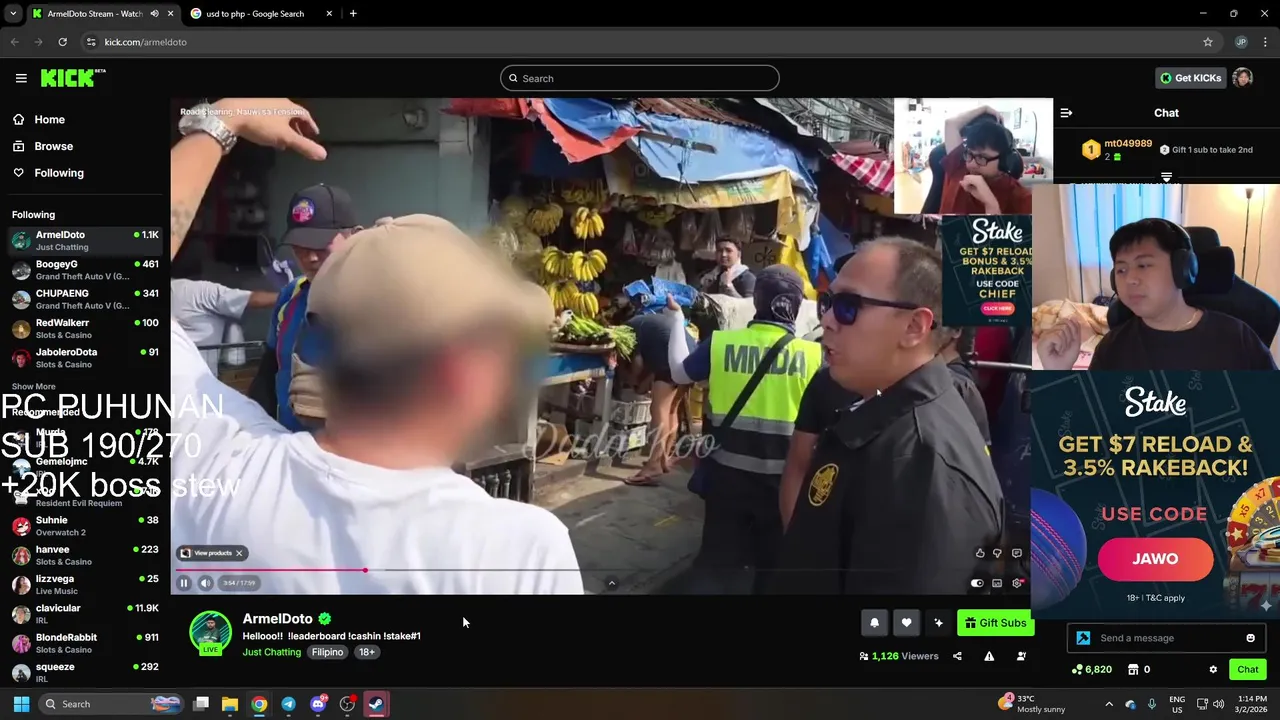Viewport: 1280px width, 720px height.
Task: Open the Suhnie recommended channel
Action: coord(85,526)
